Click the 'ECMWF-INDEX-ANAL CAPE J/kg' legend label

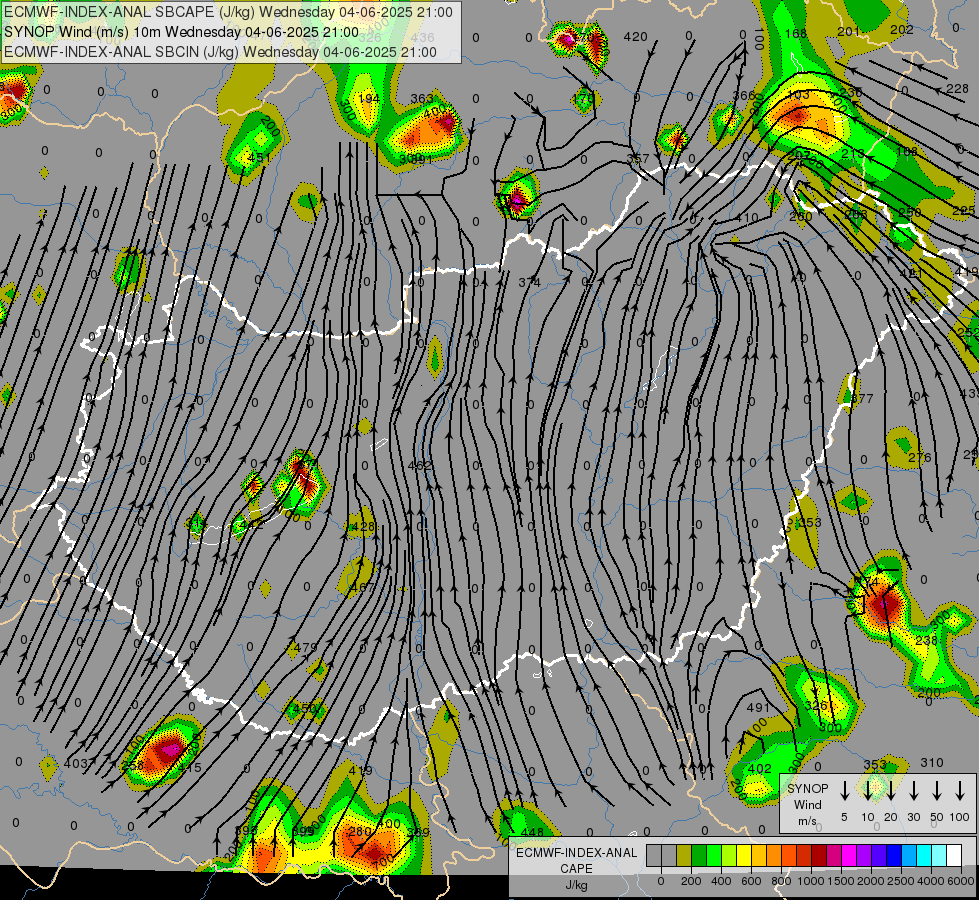tap(576, 869)
